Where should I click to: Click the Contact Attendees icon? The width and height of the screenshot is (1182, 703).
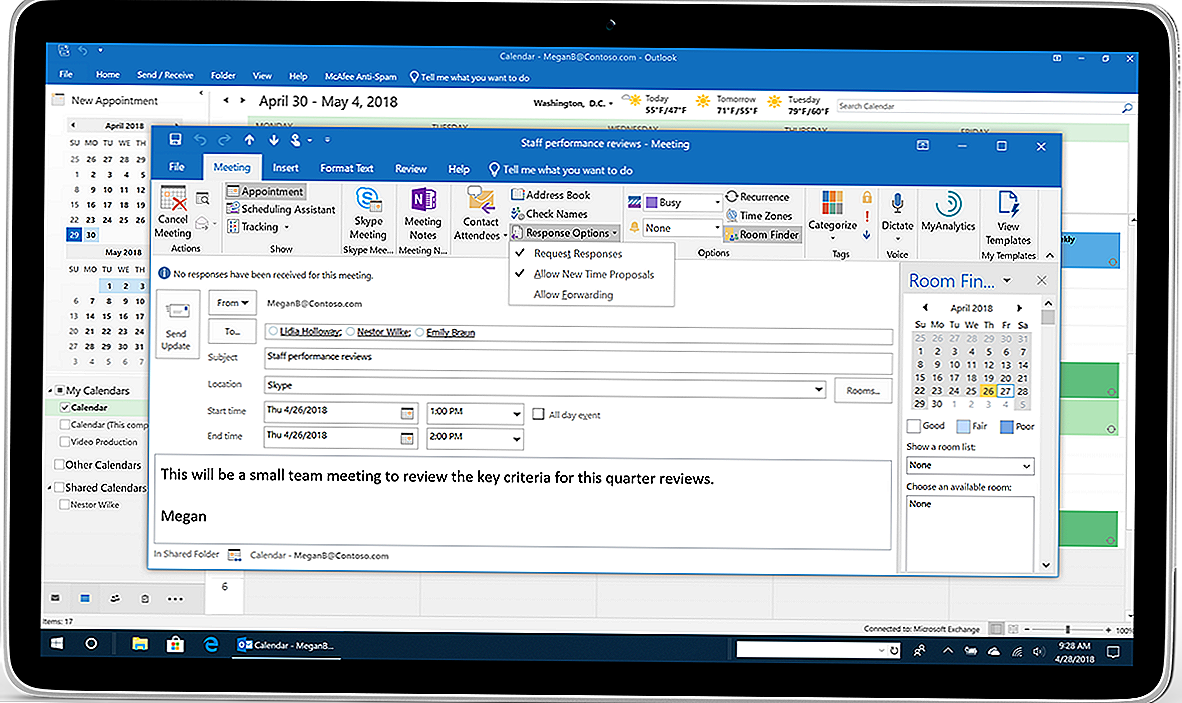480,200
